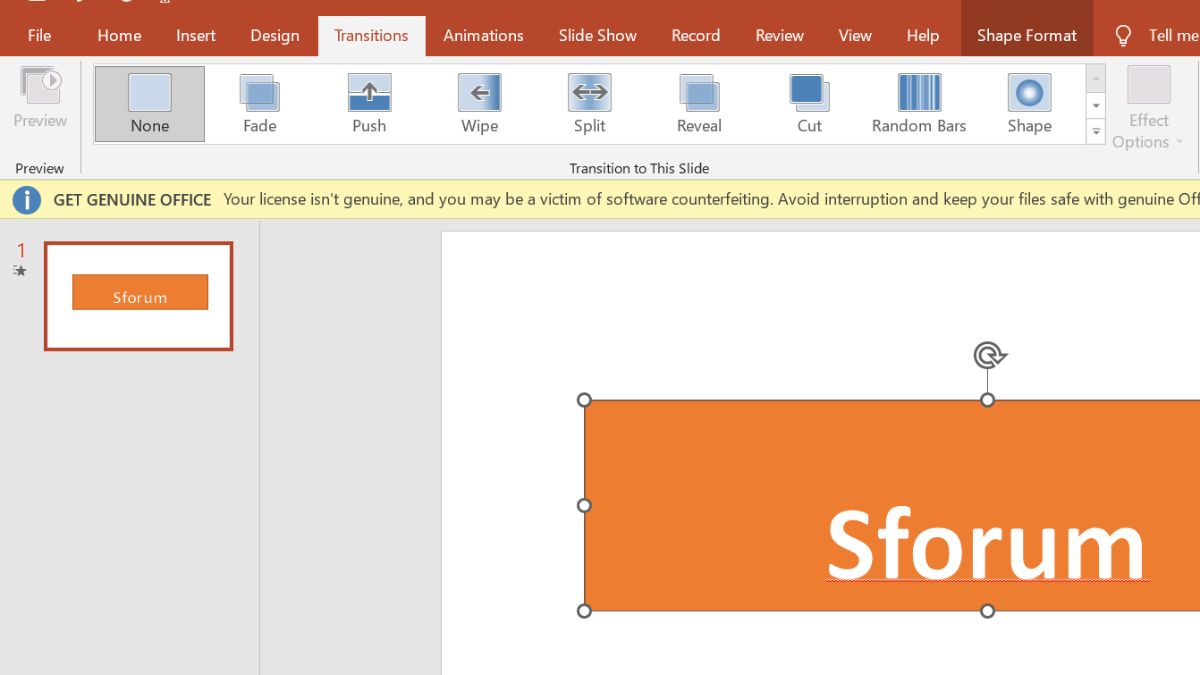Choose the Split transition effect
1200x675 pixels.
[x=589, y=103]
